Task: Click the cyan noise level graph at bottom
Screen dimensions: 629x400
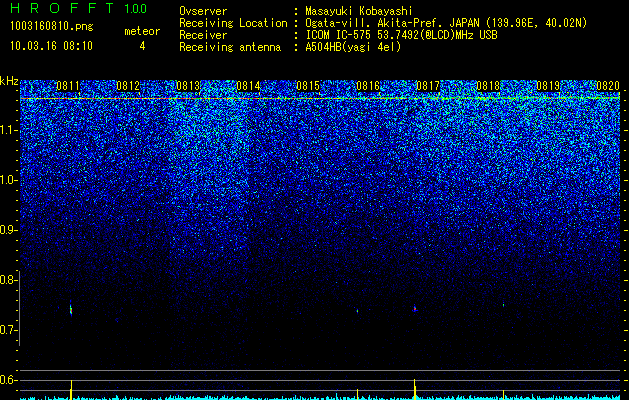Action: click(x=320, y=398)
